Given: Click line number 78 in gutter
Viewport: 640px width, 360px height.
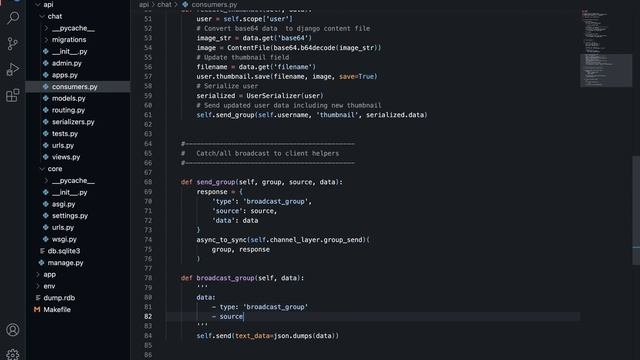Looking at the screenshot, I should click(148, 278).
